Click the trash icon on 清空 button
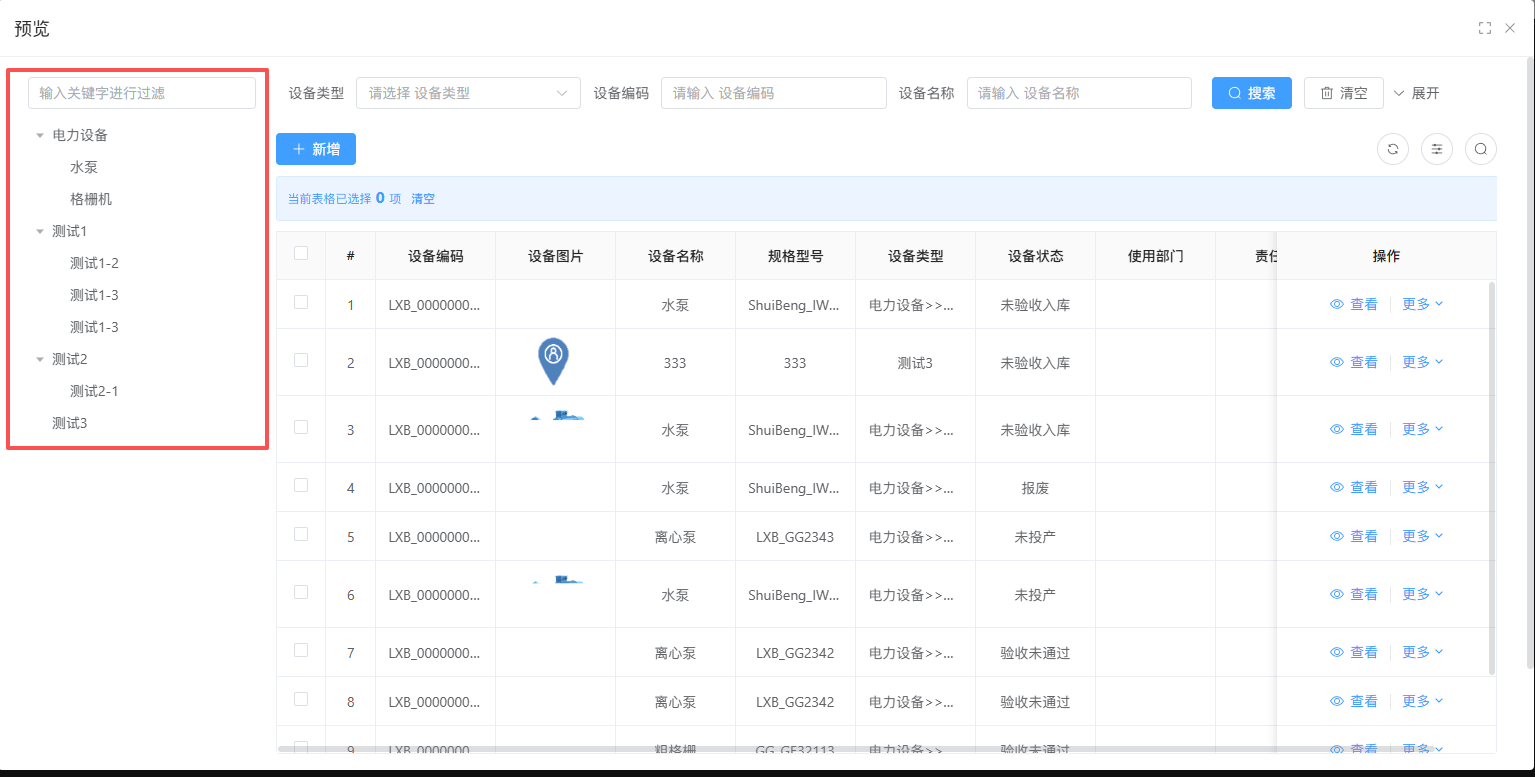This screenshot has height=777, width=1535. [x=1327, y=93]
